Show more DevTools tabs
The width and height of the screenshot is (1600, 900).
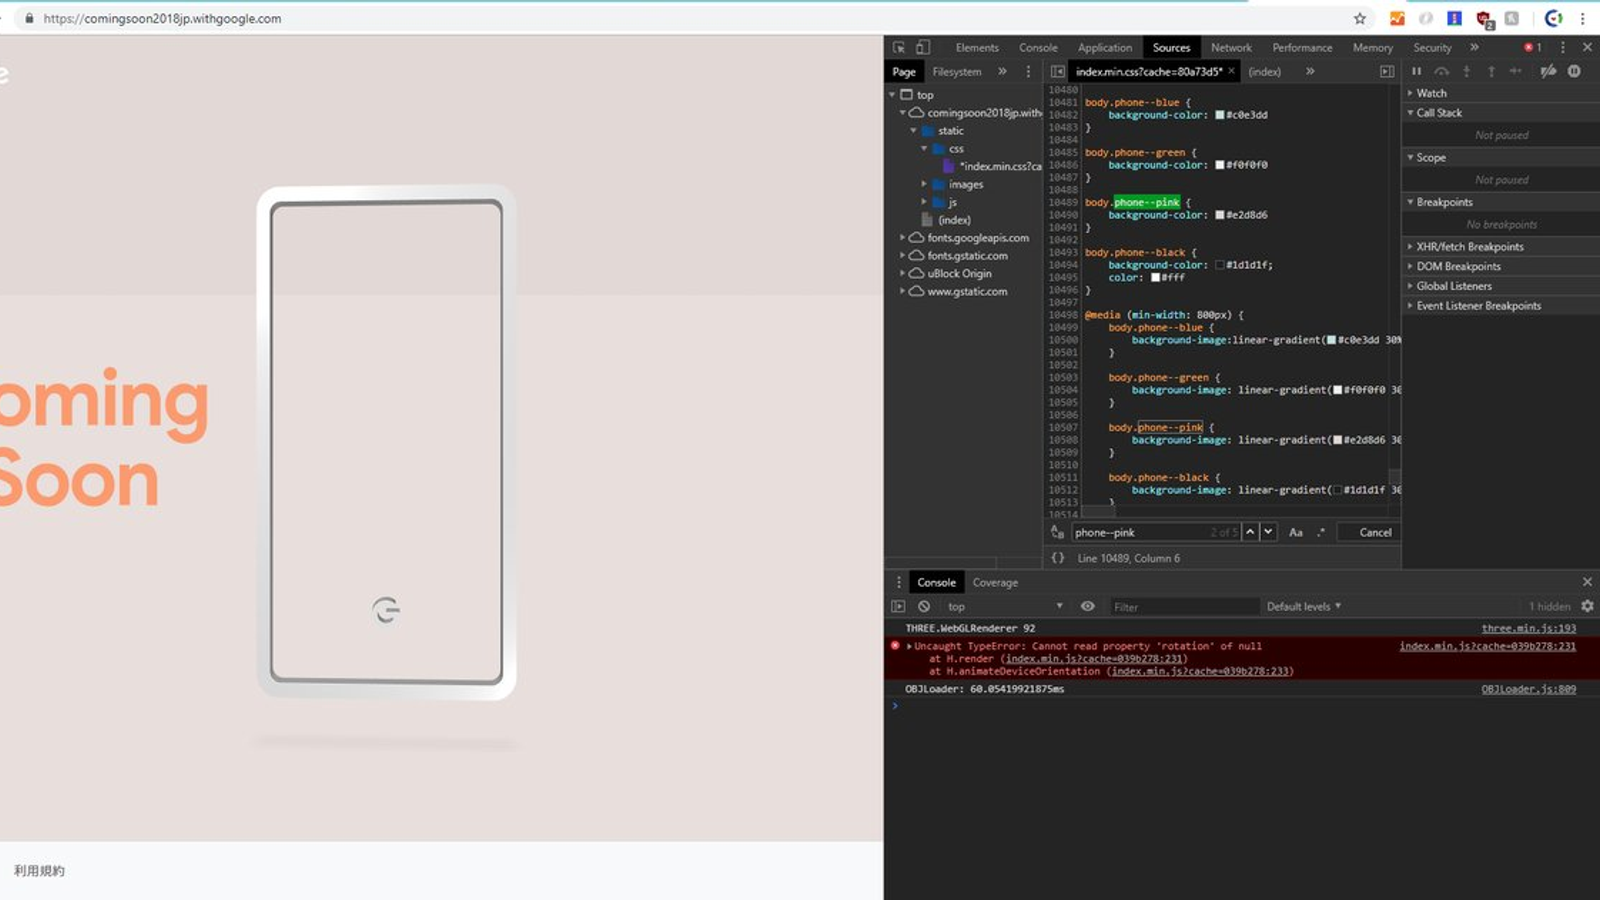[x=1474, y=47]
